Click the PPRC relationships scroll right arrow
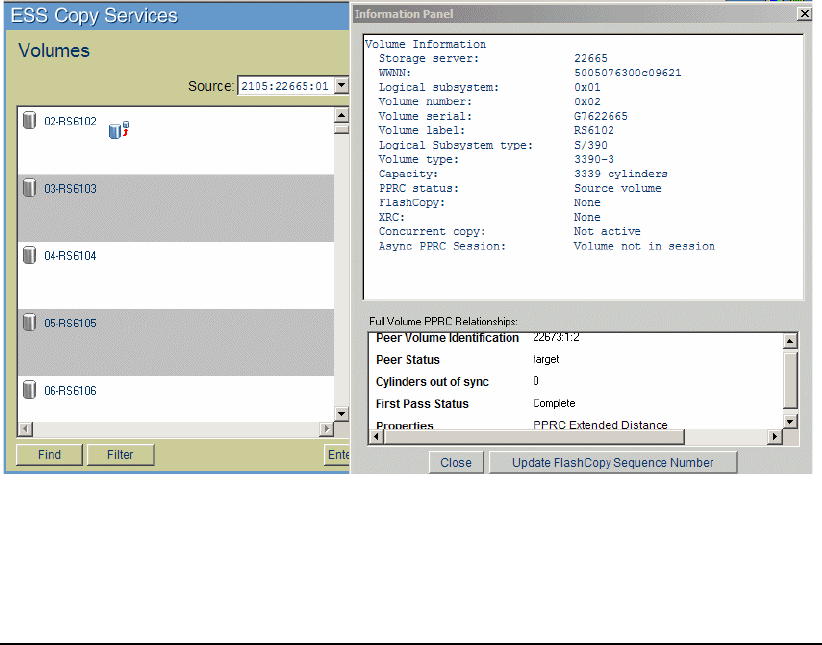The width and height of the screenshot is (822, 645). coord(775,436)
